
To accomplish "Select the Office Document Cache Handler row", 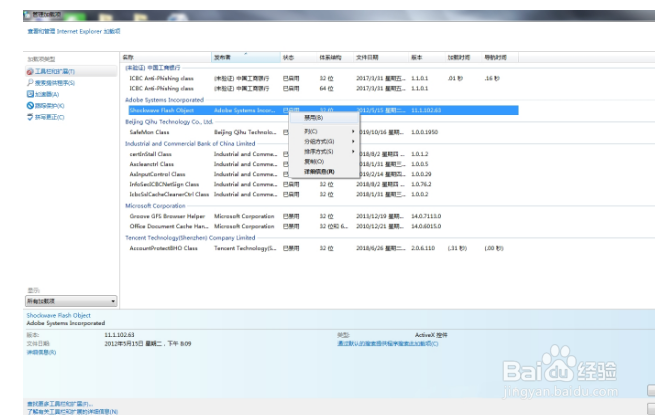I will point(323,226).
